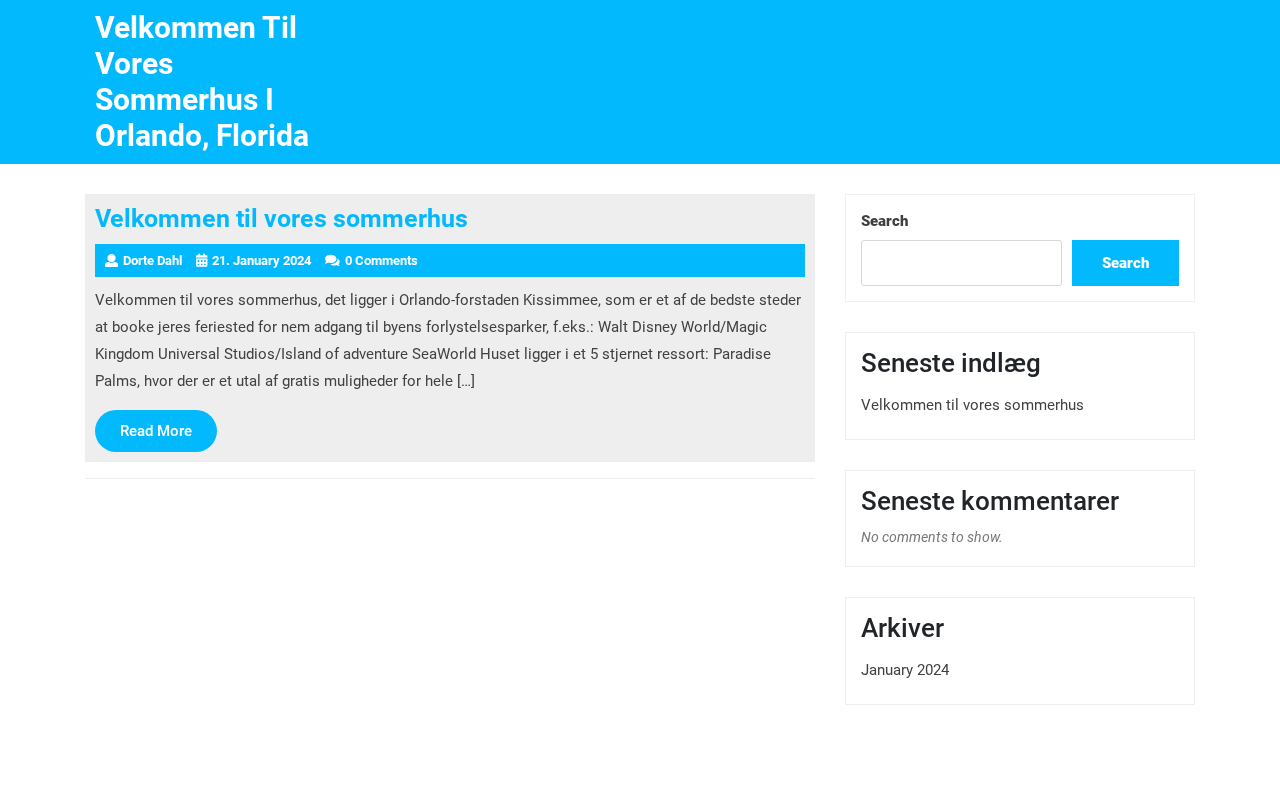Click the 'No comments to show.' text
Image resolution: width=1280 pixels, height=800 pixels.
coord(931,537)
